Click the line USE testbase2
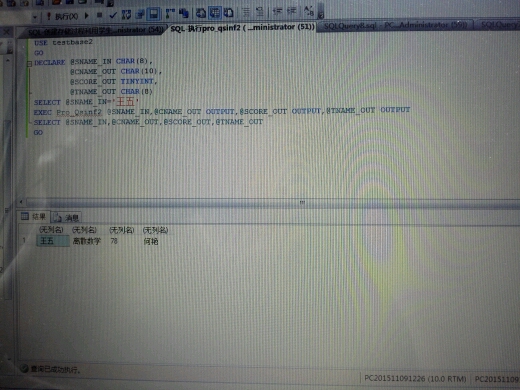 (63, 42)
